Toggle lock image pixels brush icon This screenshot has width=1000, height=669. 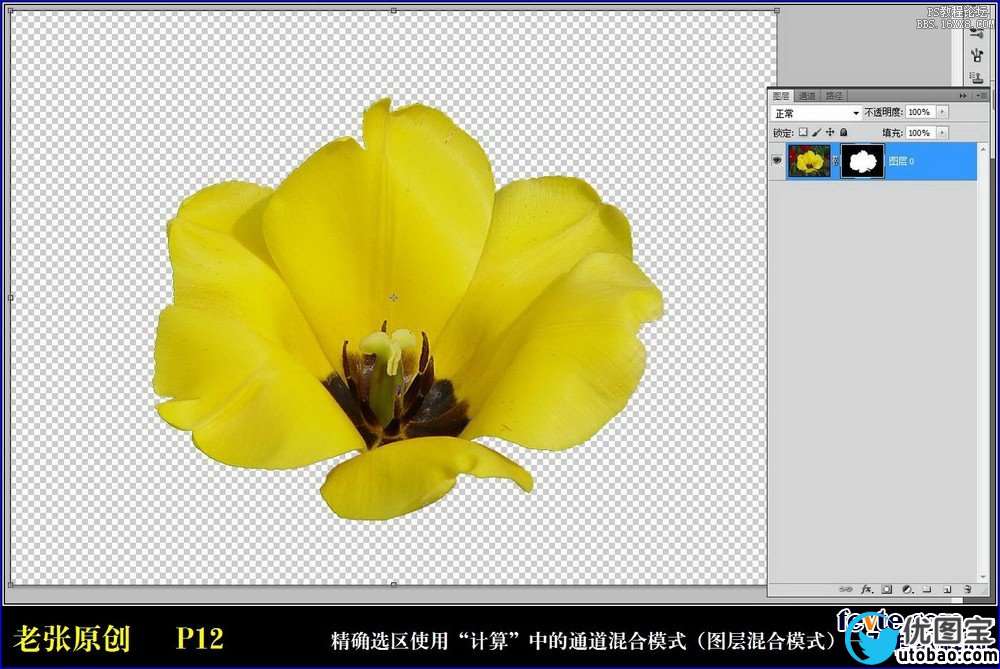tap(816, 132)
